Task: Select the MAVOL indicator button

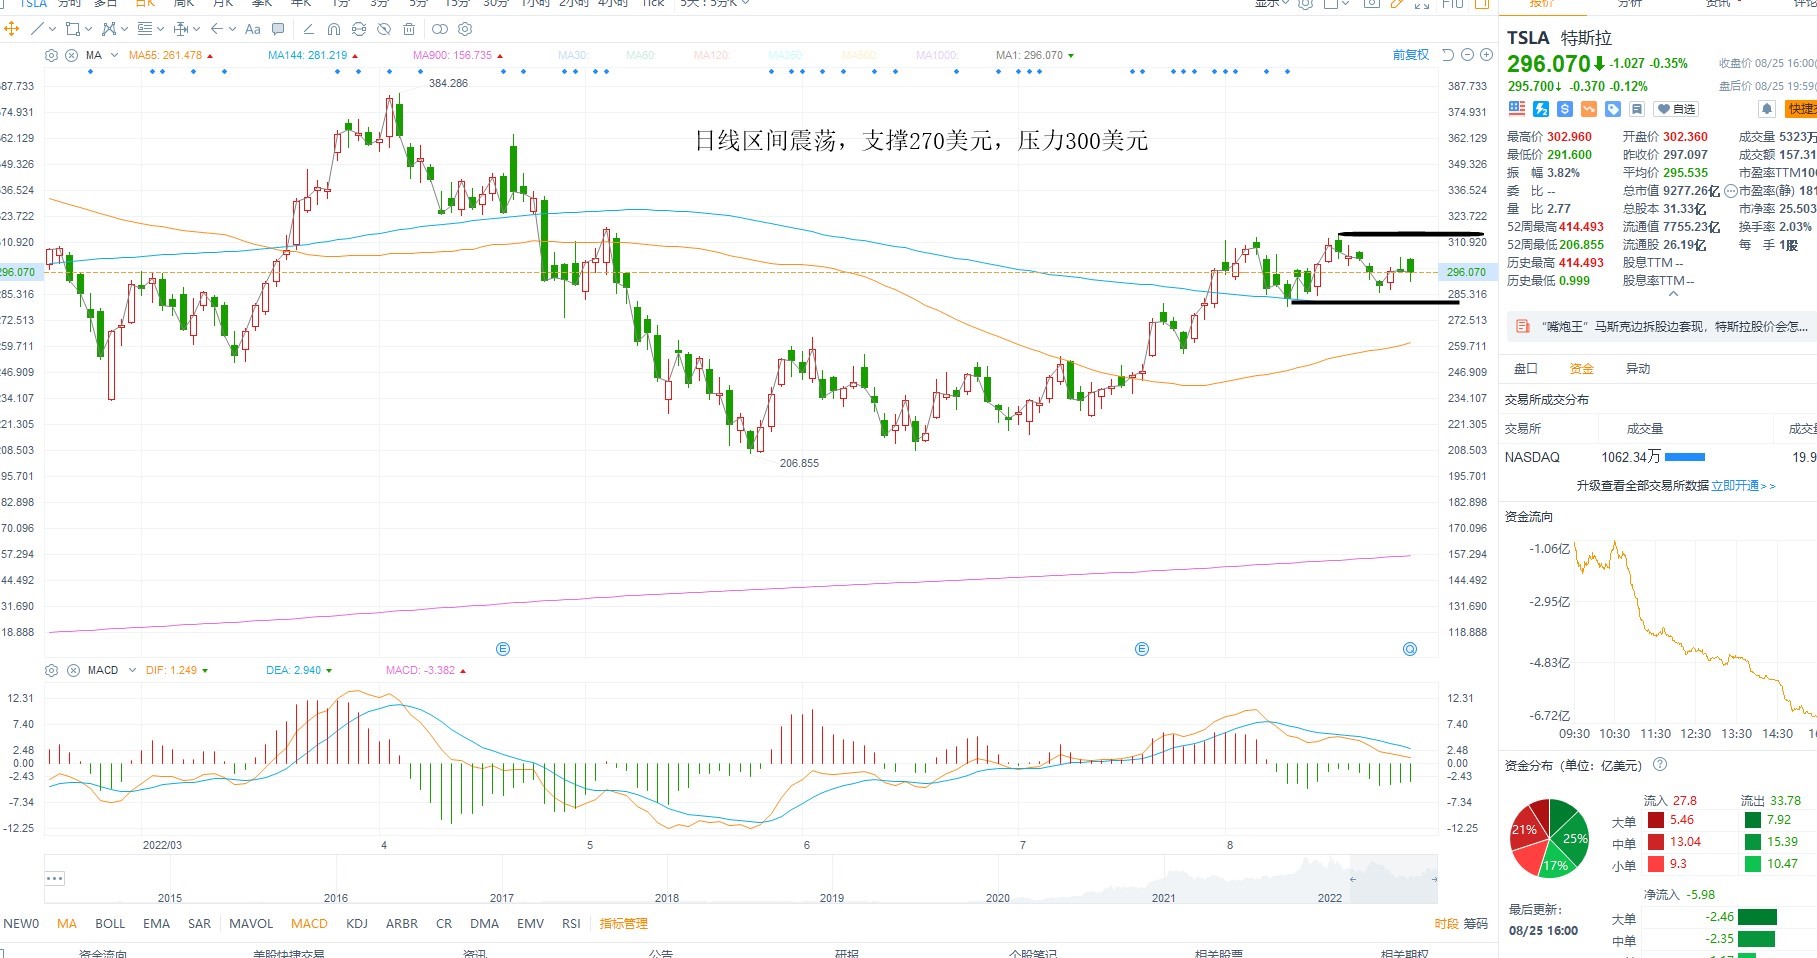Action: pyautogui.click(x=251, y=924)
